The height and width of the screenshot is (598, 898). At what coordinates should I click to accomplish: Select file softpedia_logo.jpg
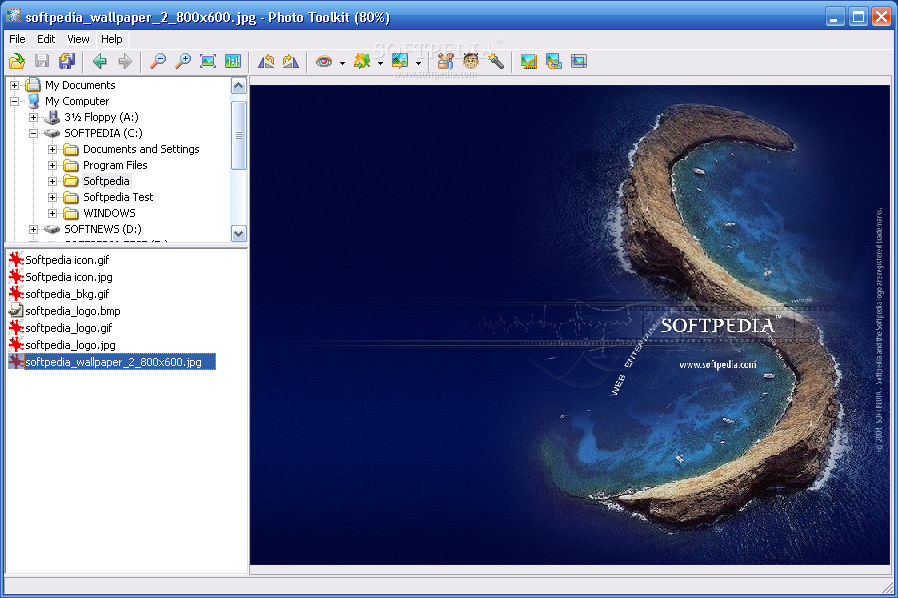click(70, 345)
